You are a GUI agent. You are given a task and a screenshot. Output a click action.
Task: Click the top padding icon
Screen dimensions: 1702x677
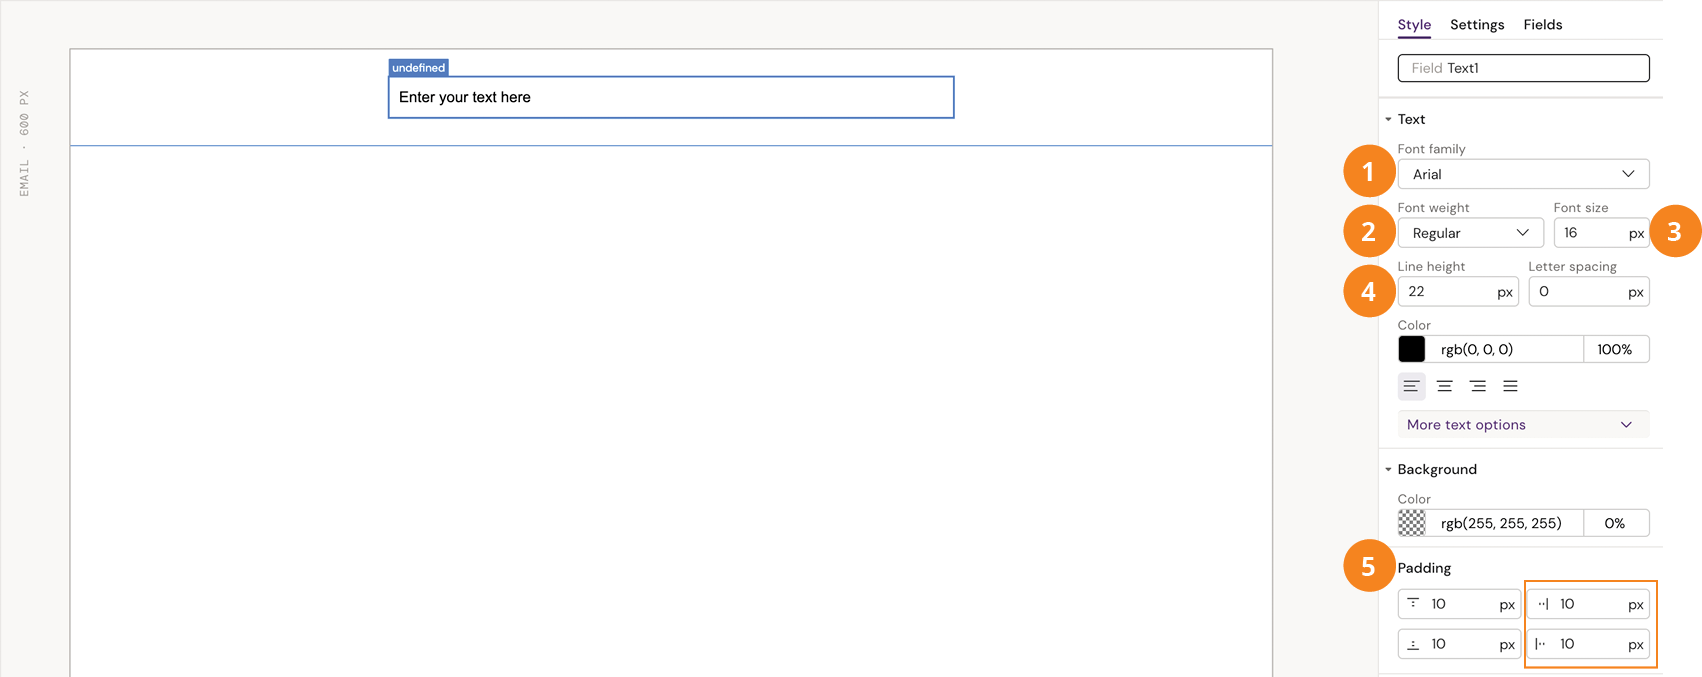[1413, 603]
